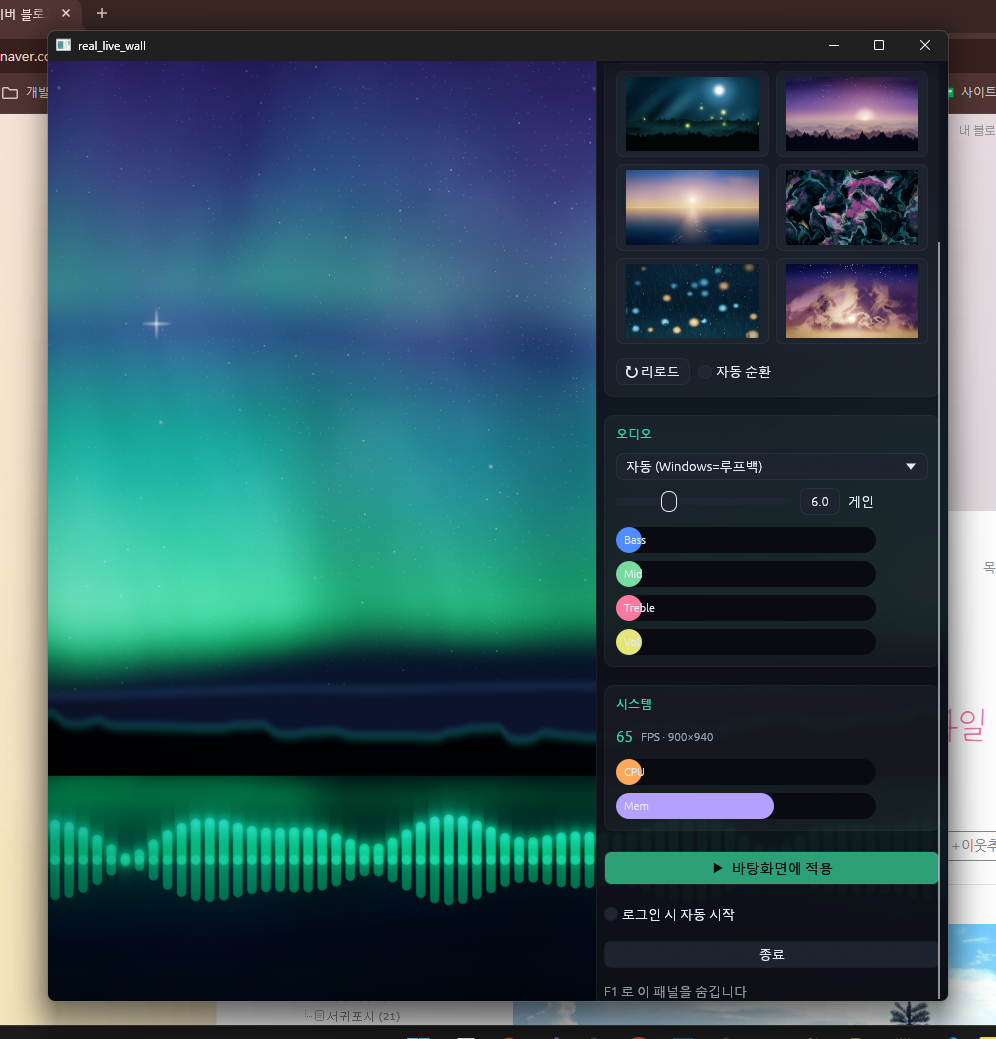Click the bookmark folder icon in the browser

click(x=10, y=93)
